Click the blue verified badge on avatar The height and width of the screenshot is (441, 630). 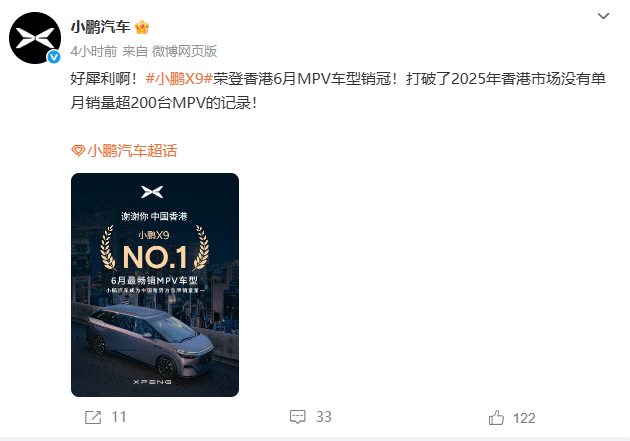pos(54,57)
